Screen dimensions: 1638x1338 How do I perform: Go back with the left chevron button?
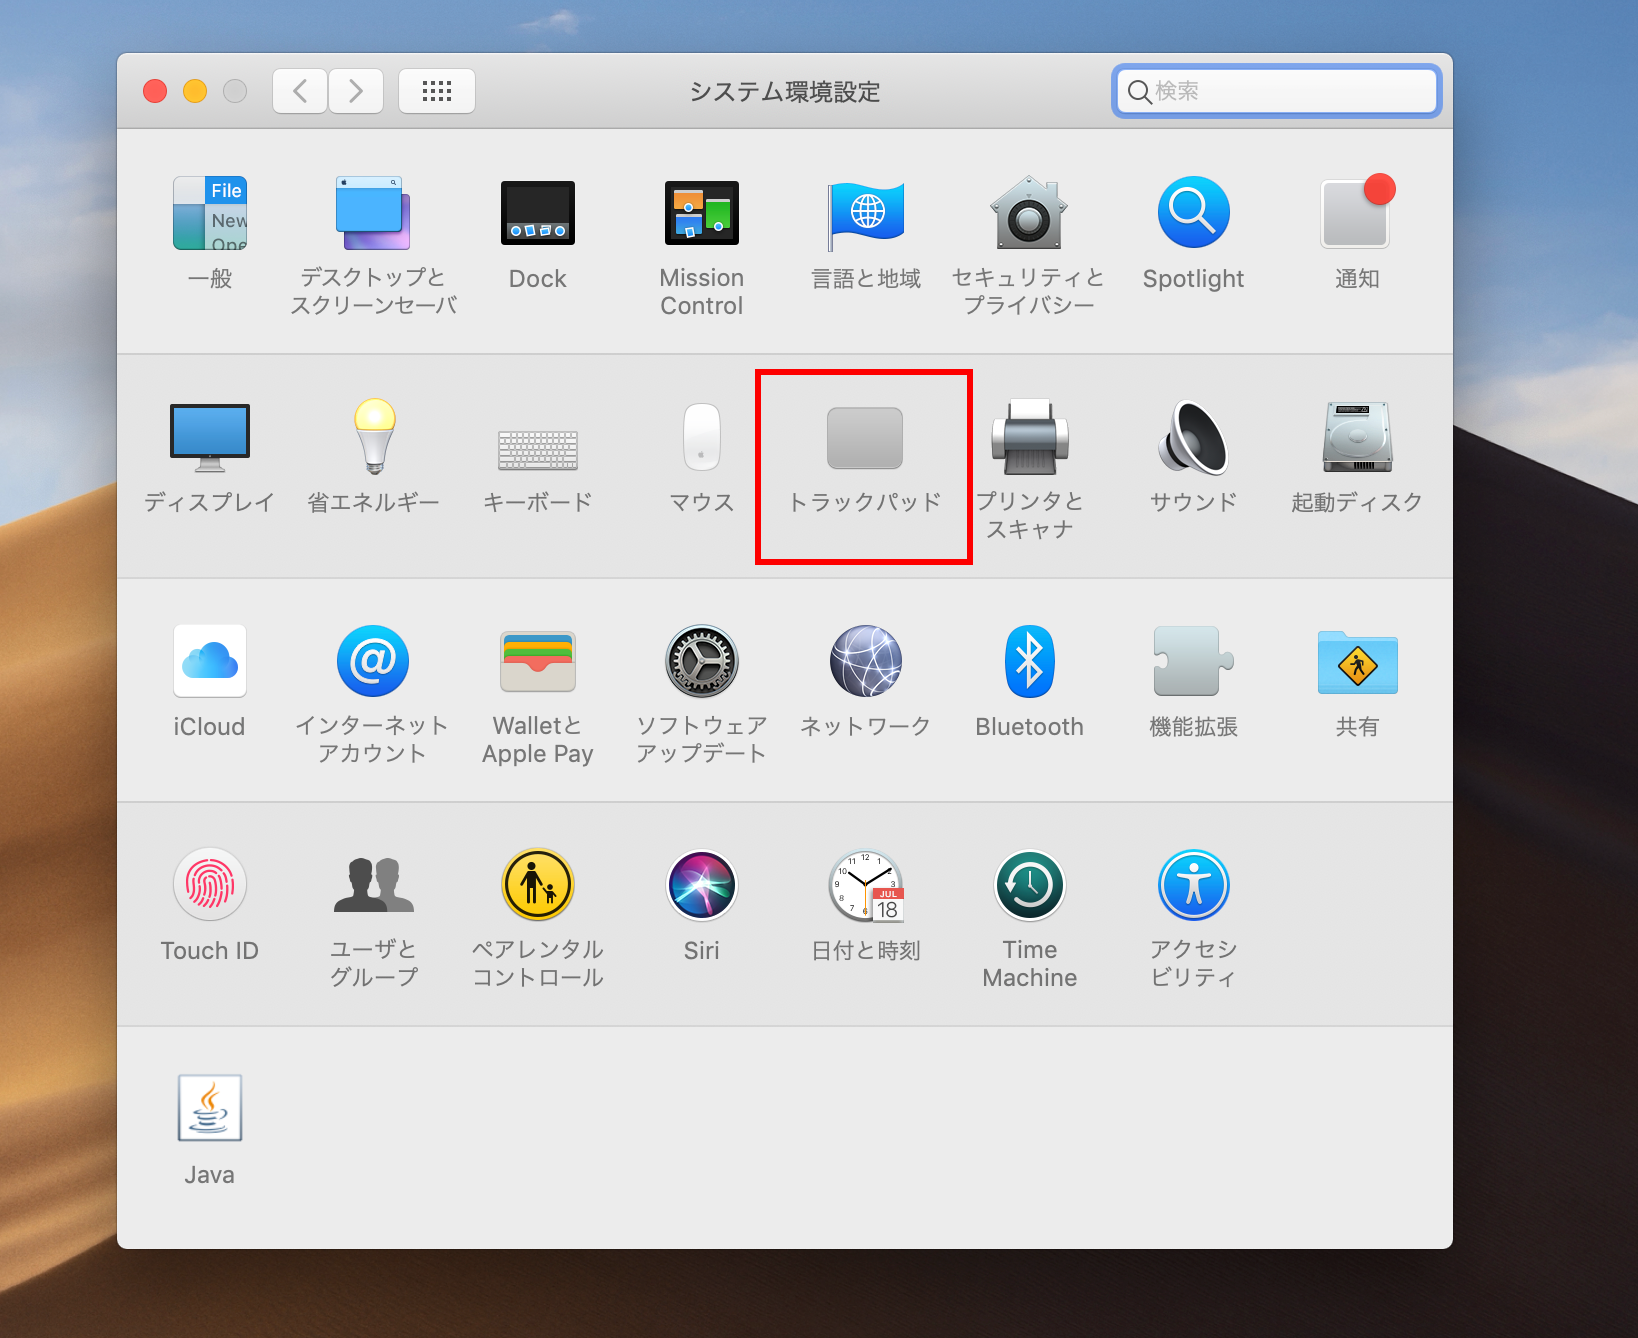(300, 91)
